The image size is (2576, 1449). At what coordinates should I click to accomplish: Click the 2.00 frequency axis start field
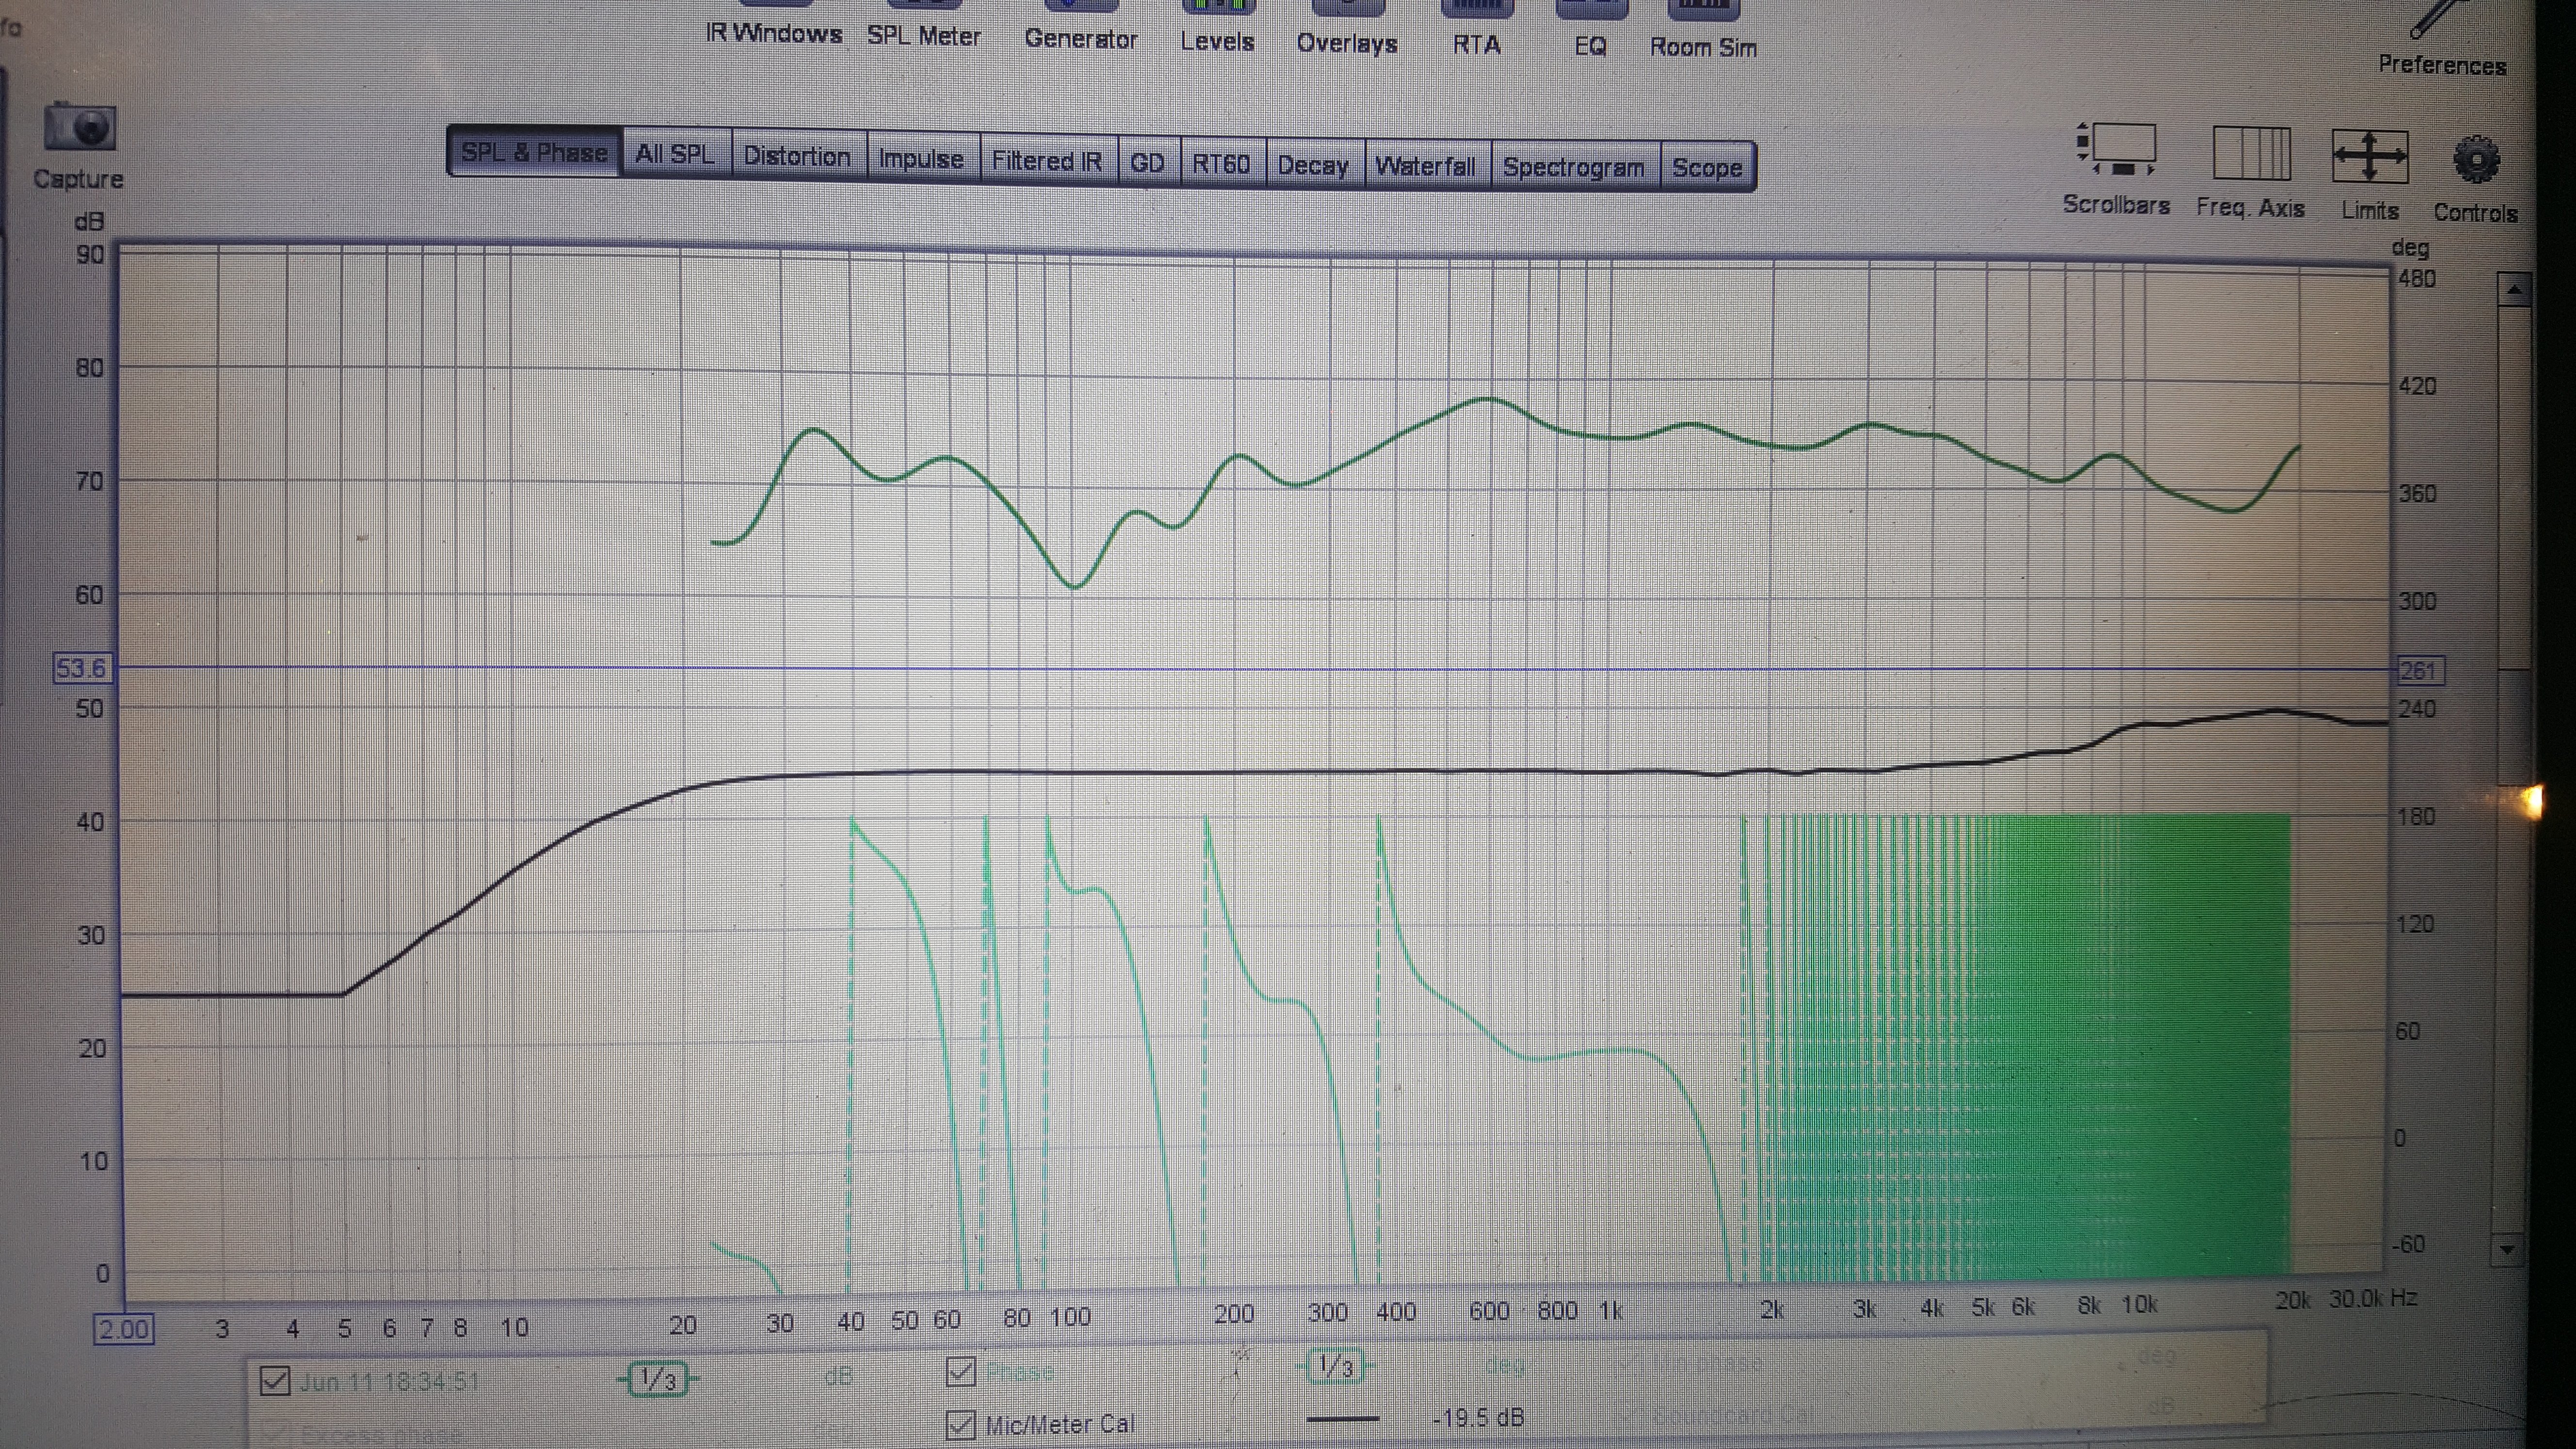(x=124, y=1329)
